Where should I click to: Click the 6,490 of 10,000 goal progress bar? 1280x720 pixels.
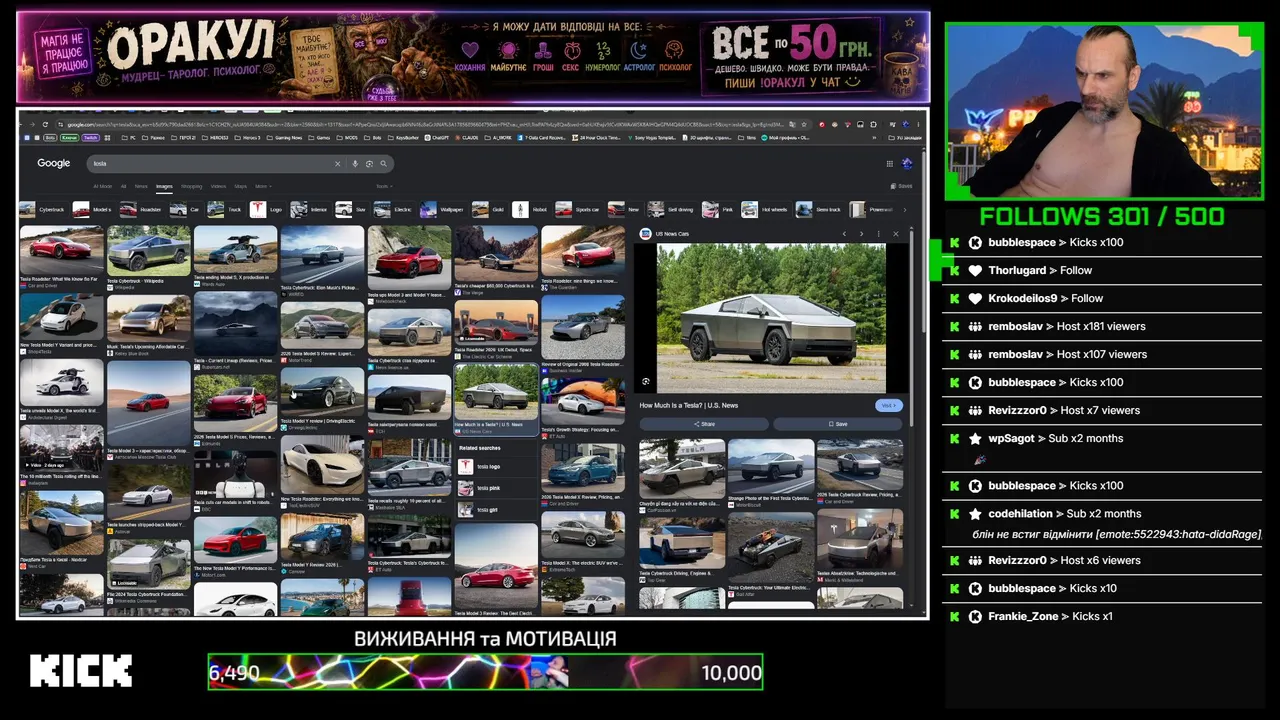[x=485, y=672]
